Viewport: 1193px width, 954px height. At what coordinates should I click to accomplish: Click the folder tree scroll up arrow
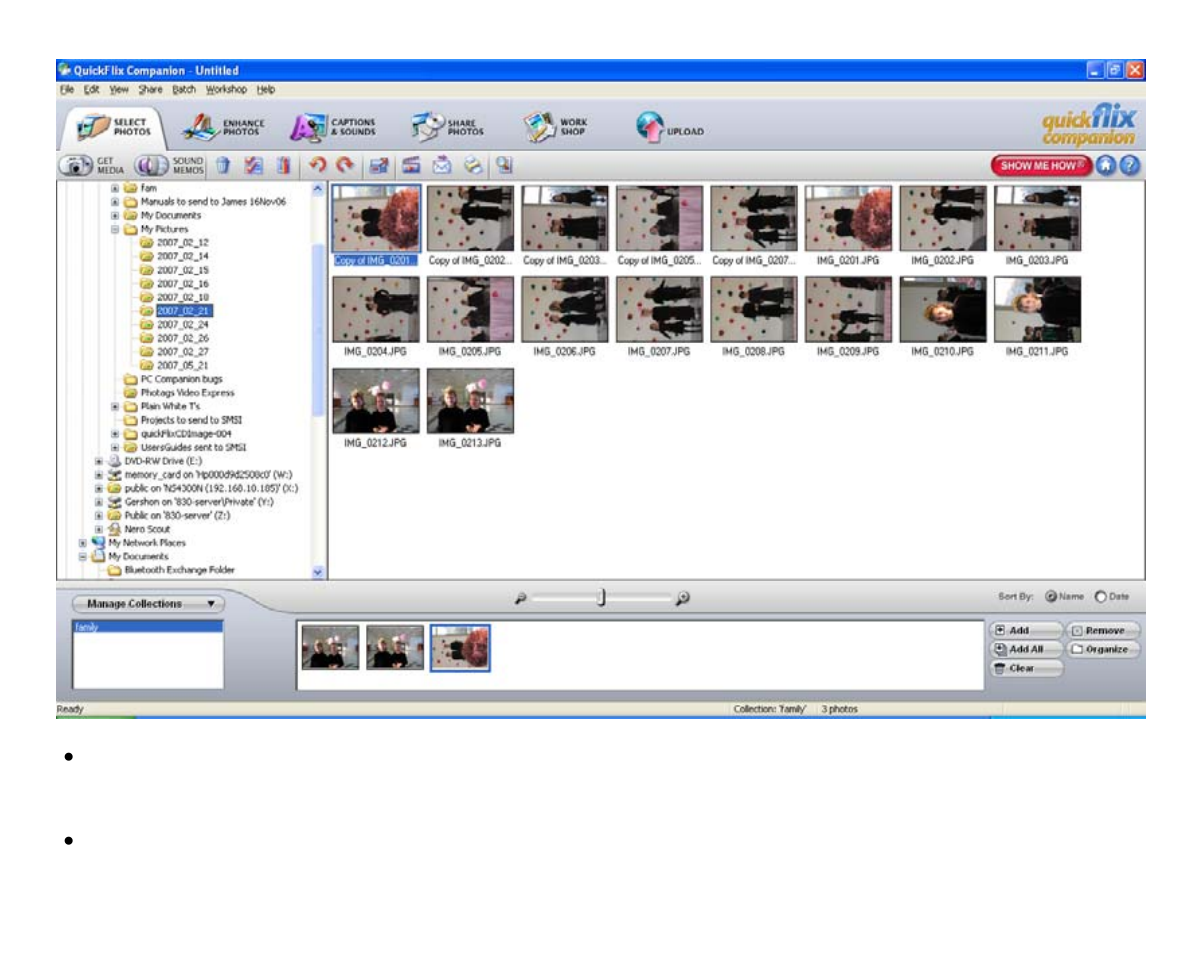coord(318,188)
